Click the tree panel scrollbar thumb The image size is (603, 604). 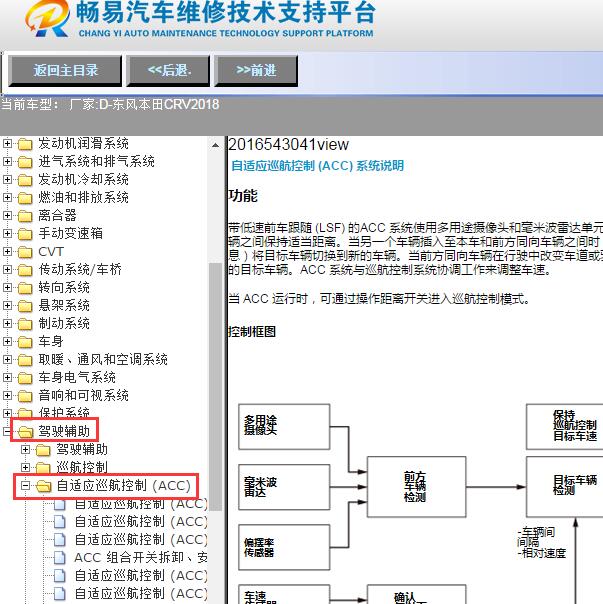[x=215, y=386]
